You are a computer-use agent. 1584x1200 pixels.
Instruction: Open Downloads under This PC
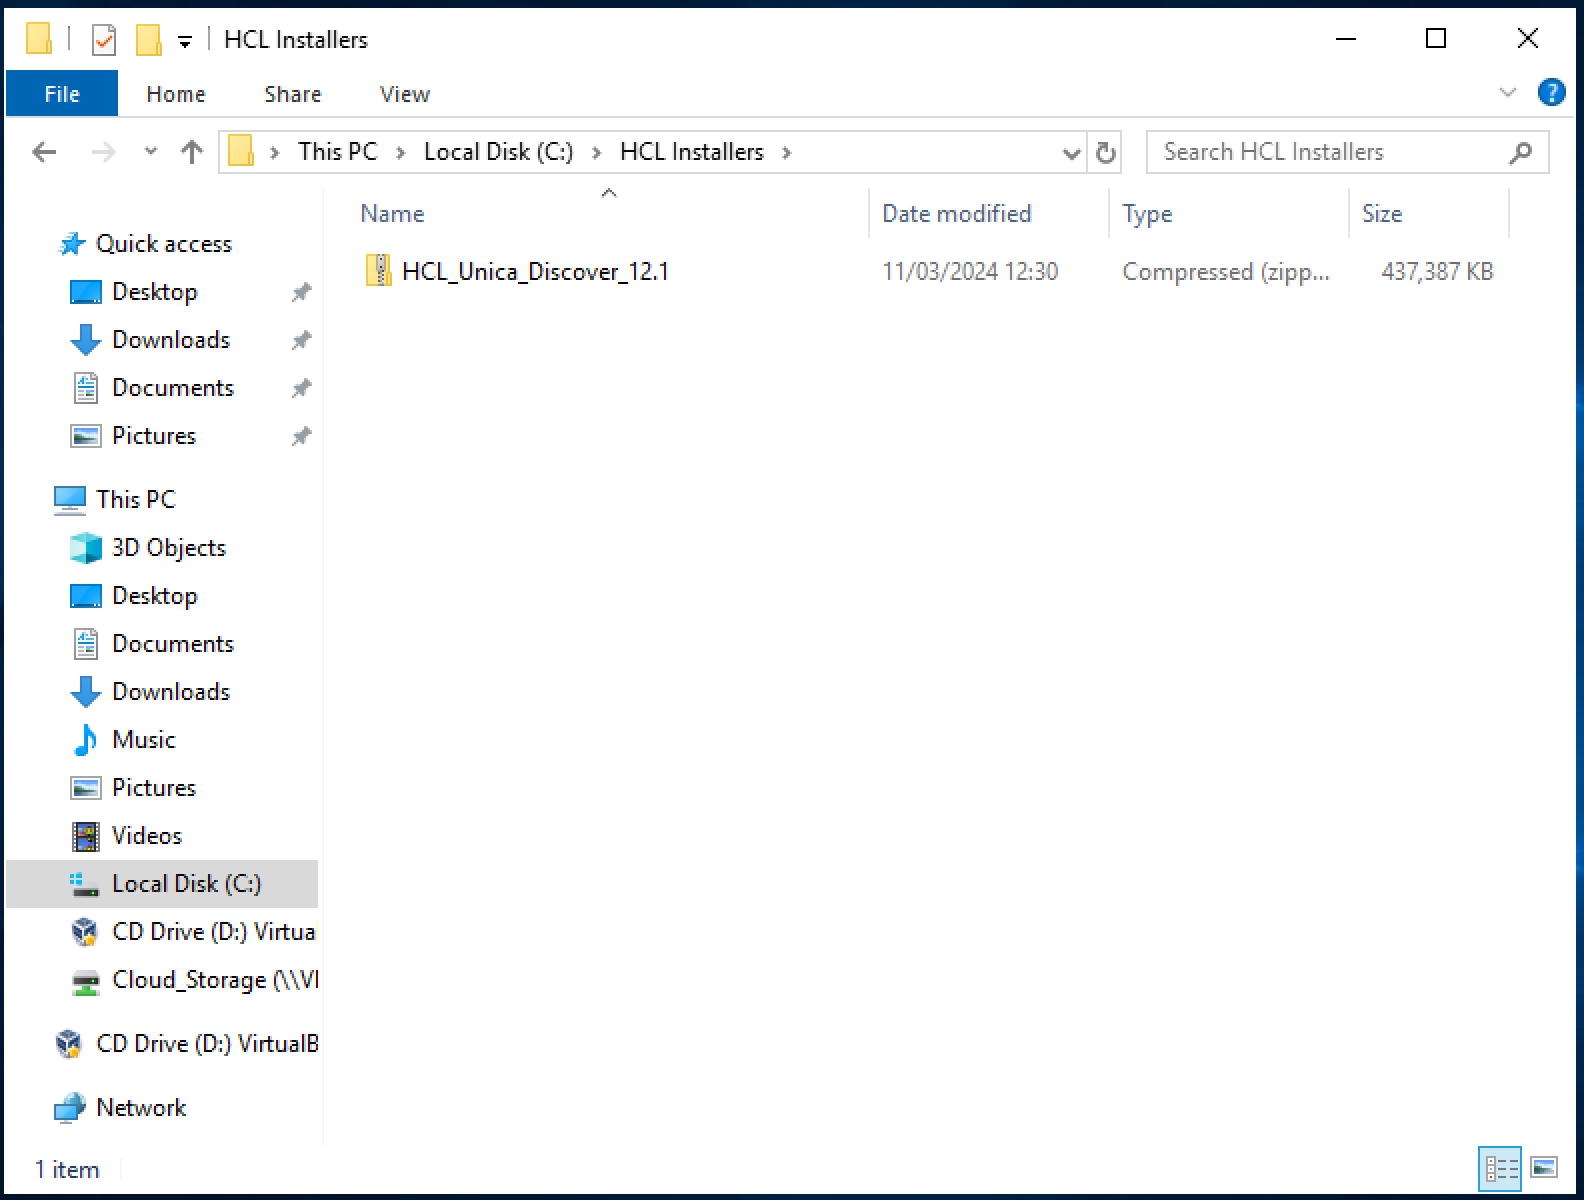pos(171,692)
